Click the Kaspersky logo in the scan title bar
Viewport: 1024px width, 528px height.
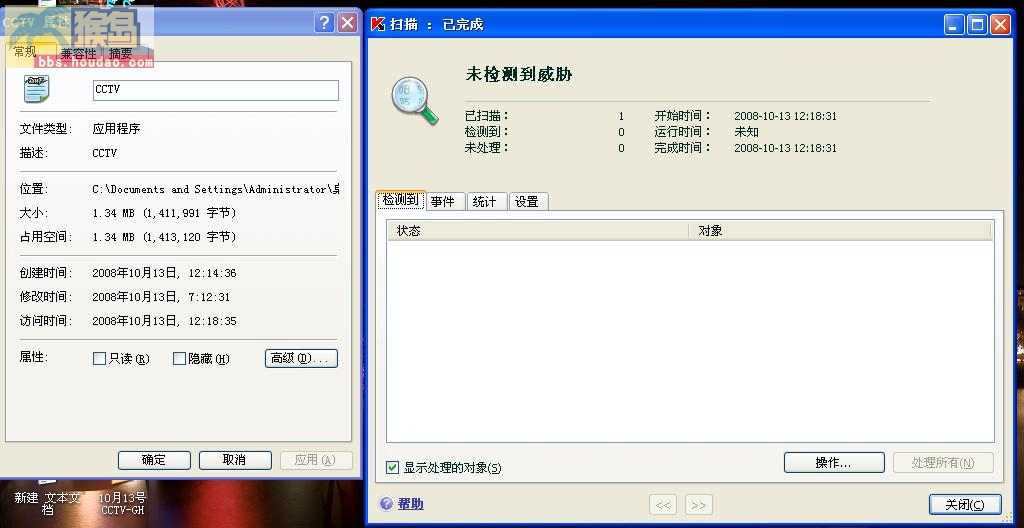377,25
